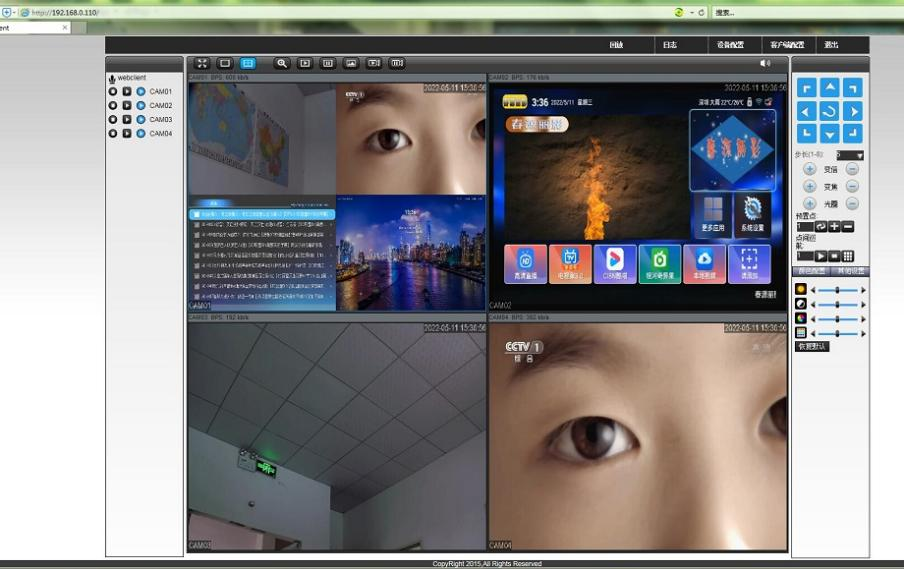This screenshot has height=569, width=904.
Task: Toggle the CAM02 stream play button
Action: (127, 106)
